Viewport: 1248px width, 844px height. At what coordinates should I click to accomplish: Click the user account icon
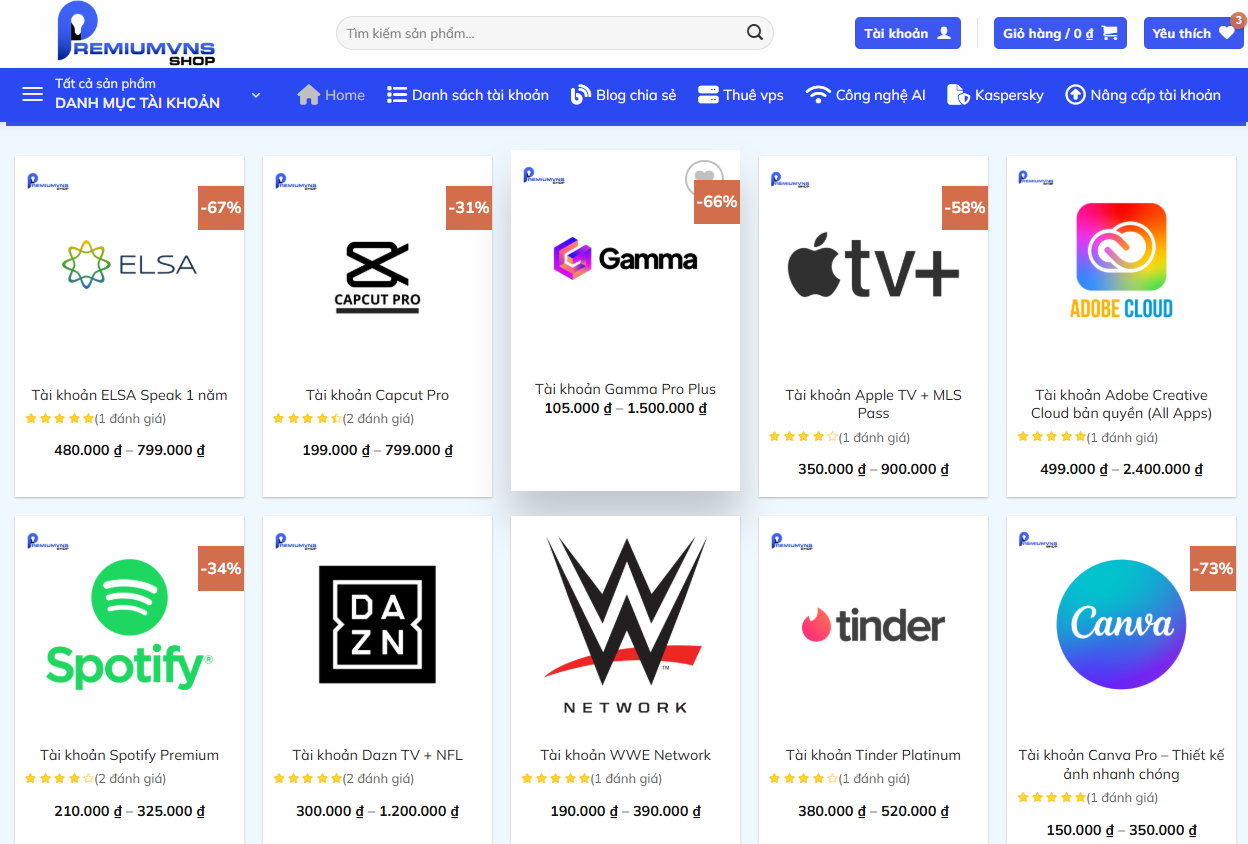tap(944, 33)
